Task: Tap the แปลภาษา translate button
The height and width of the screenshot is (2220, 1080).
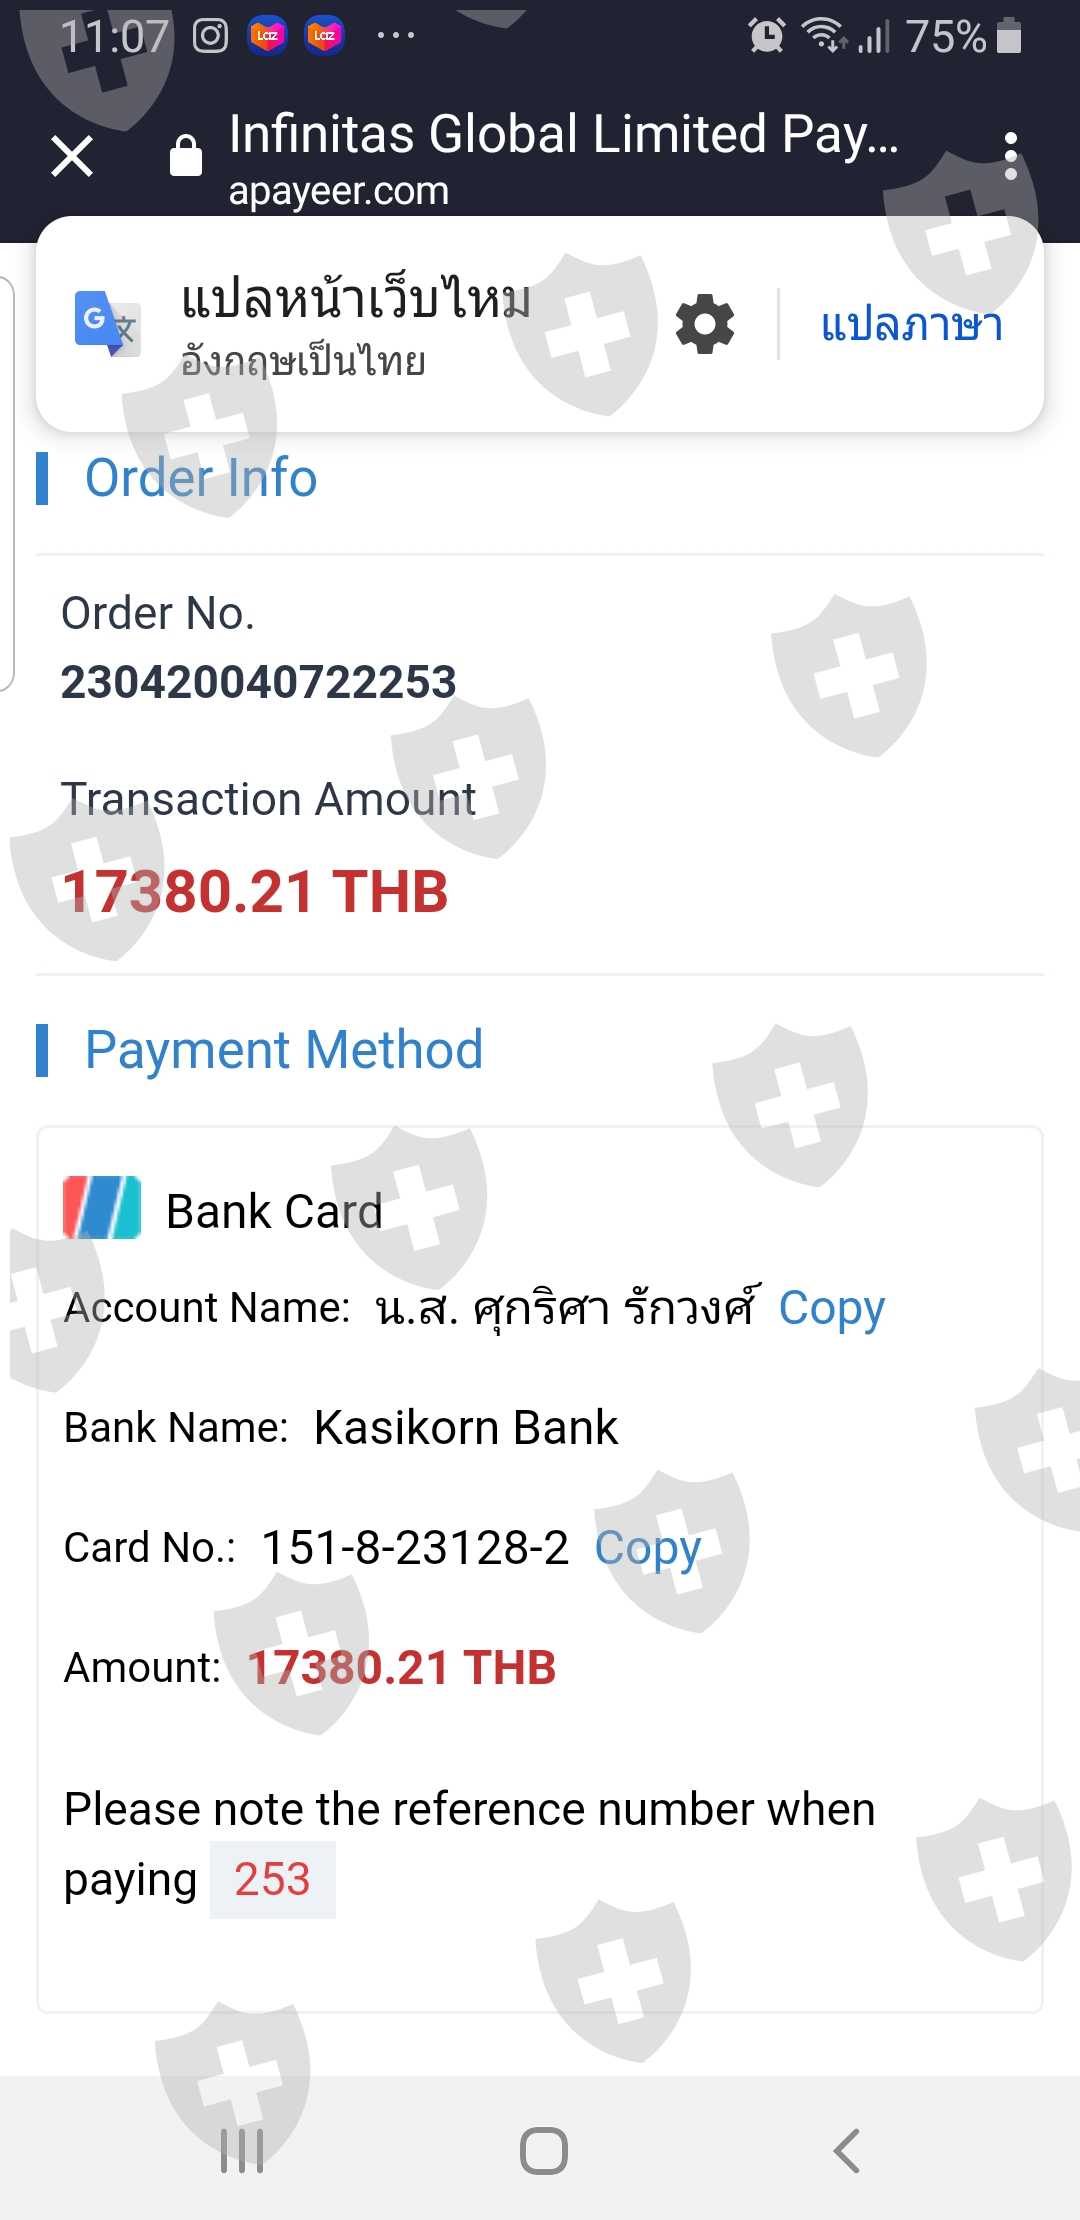Action: (x=911, y=324)
